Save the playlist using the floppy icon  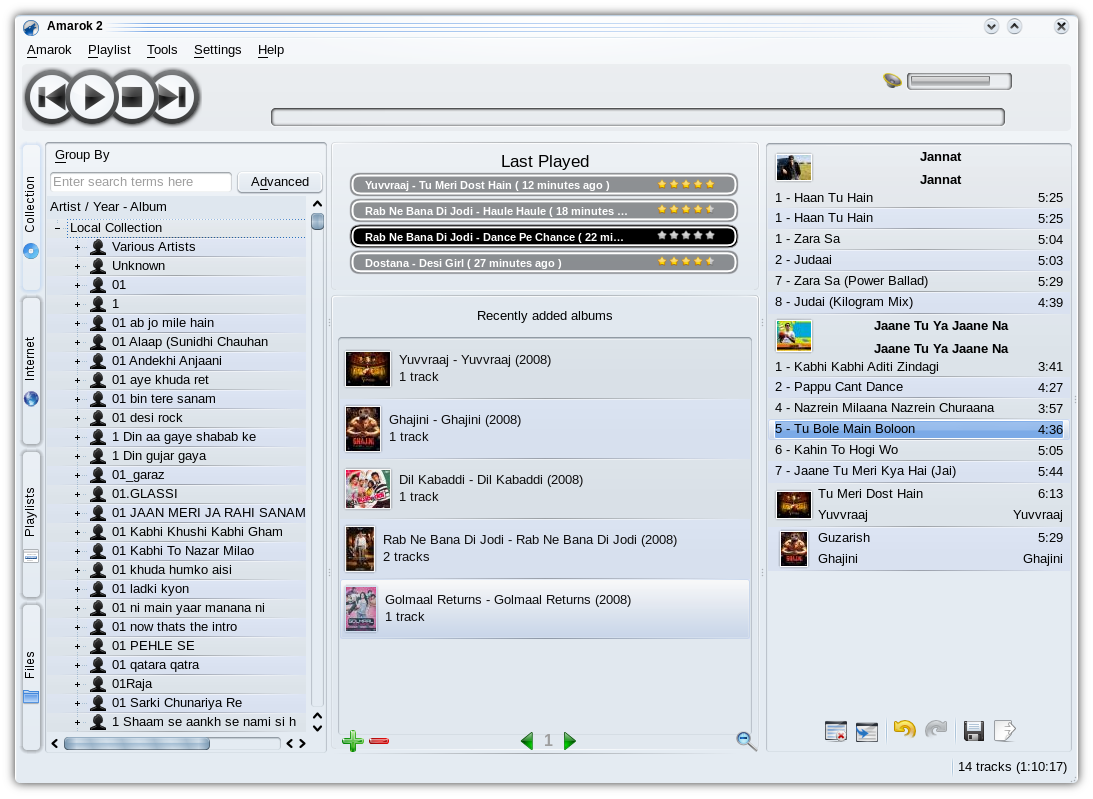973,731
